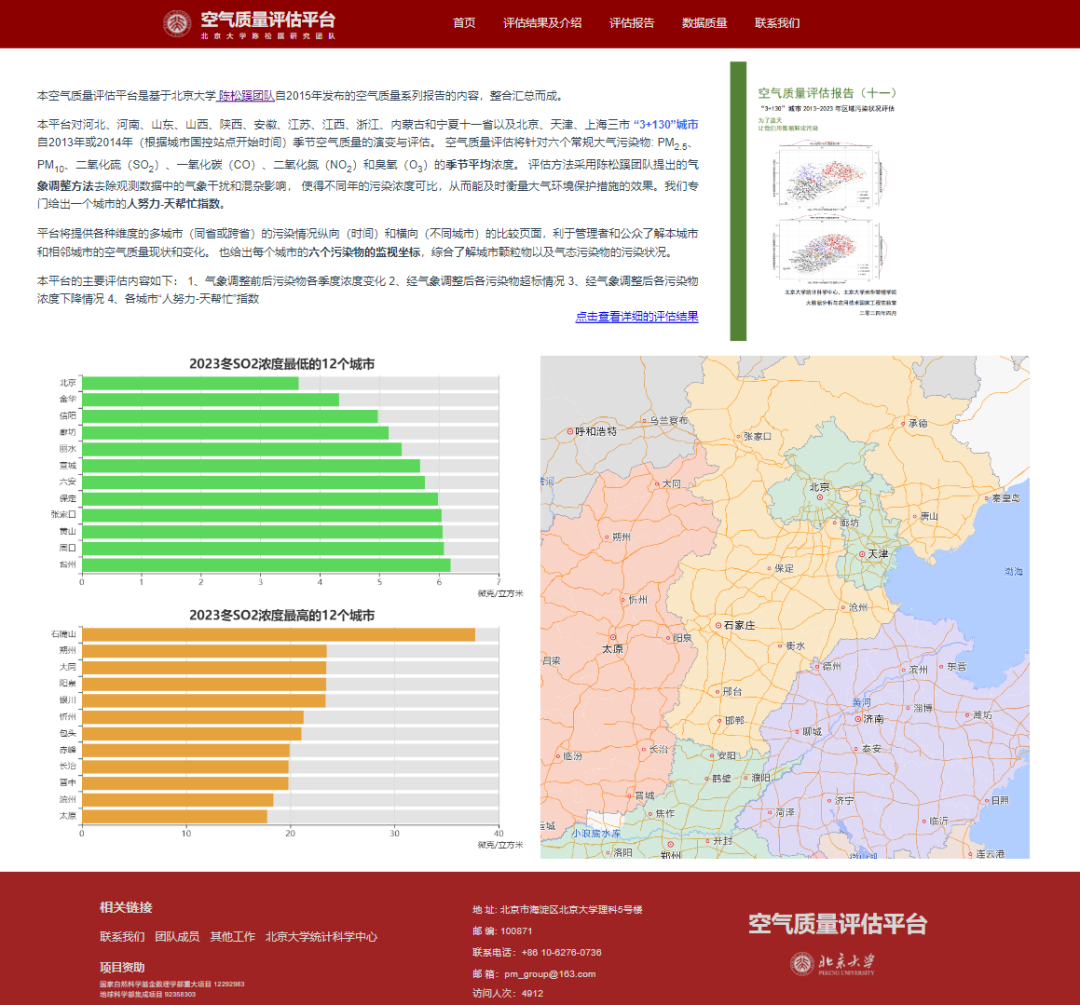Click the 太原 city marker on map
Screen dimensions: 1080x1005
point(612,637)
